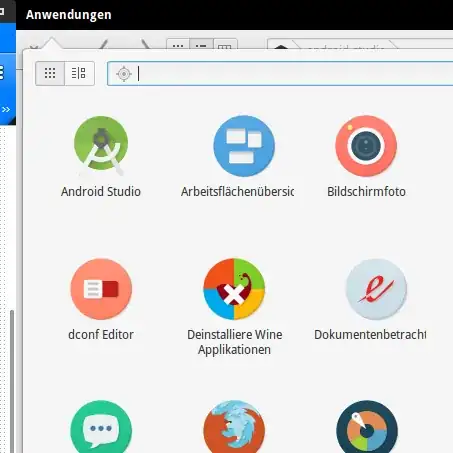Launch dconf Editor
Screen dimensions: 453x453
[101, 289]
